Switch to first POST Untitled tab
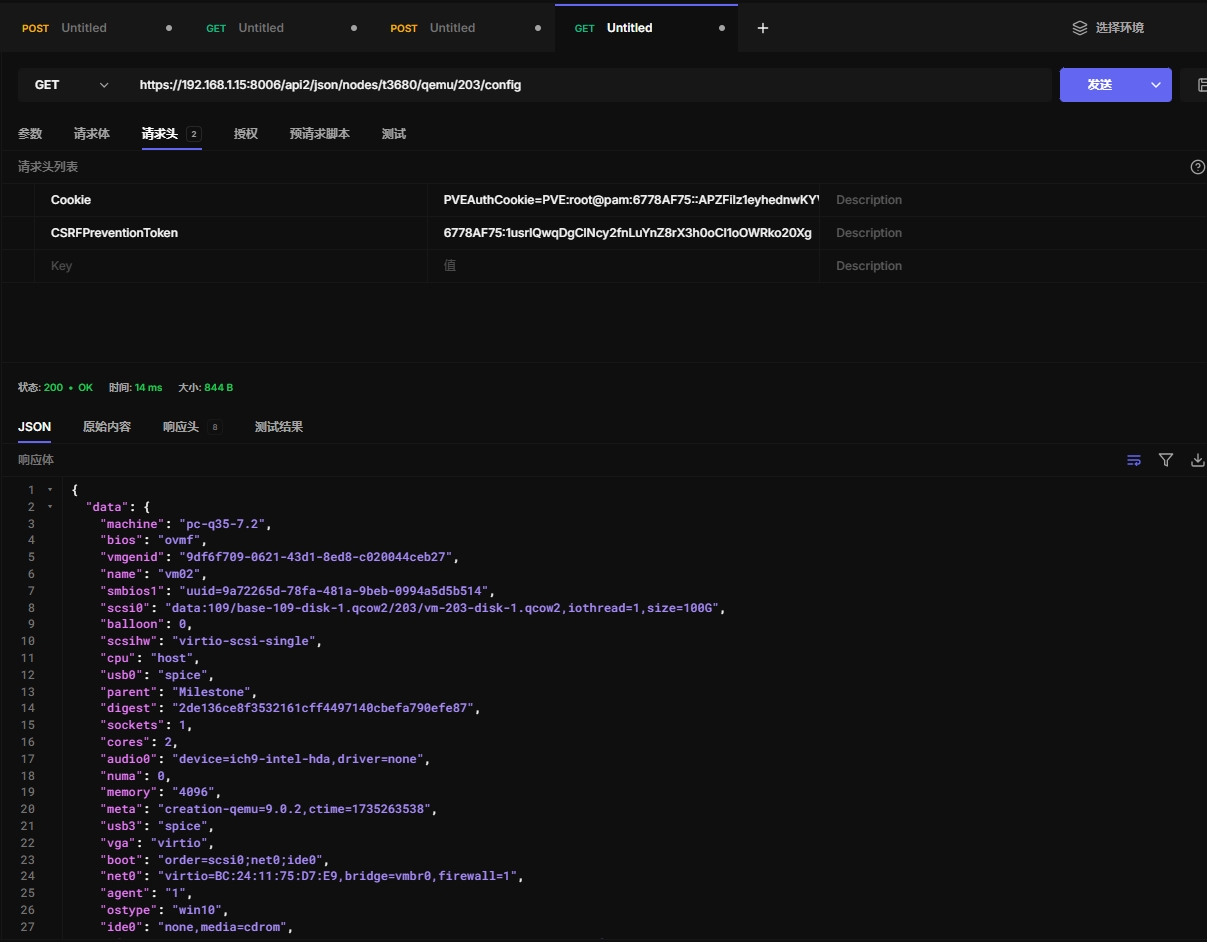 [84, 28]
